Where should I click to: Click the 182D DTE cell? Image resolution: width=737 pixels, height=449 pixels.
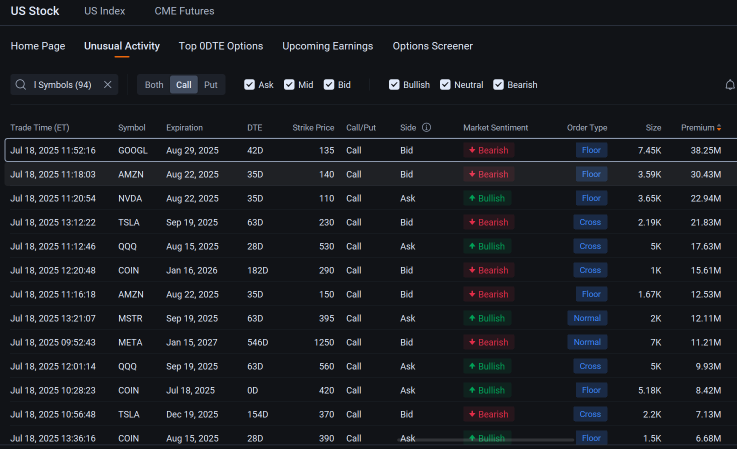click(x=258, y=270)
